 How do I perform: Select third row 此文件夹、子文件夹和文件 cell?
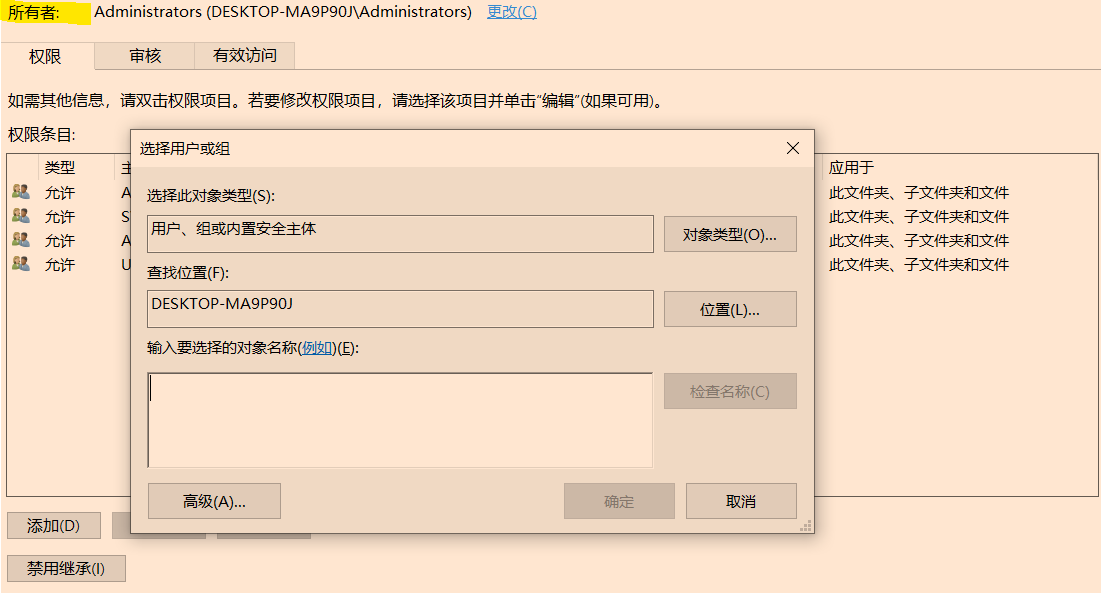pos(918,240)
